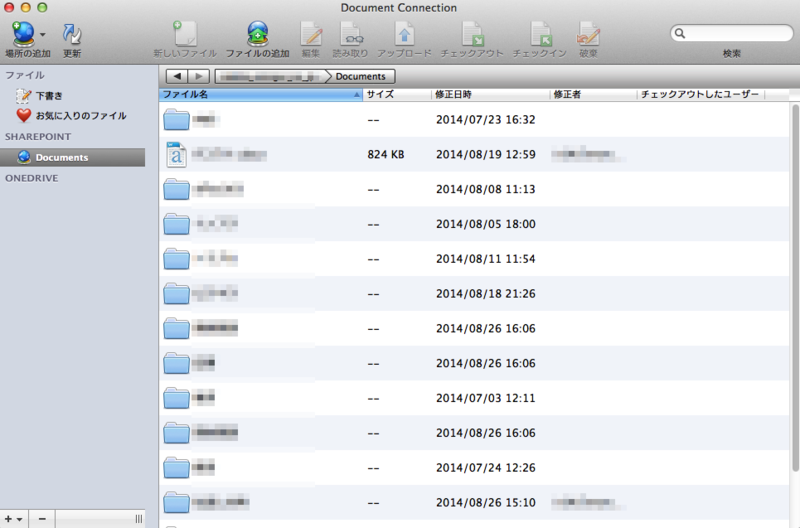Viewport: 800px width, 528px height.
Task: Click the チェックアウト toolbar icon
Action: click(472, 34)
